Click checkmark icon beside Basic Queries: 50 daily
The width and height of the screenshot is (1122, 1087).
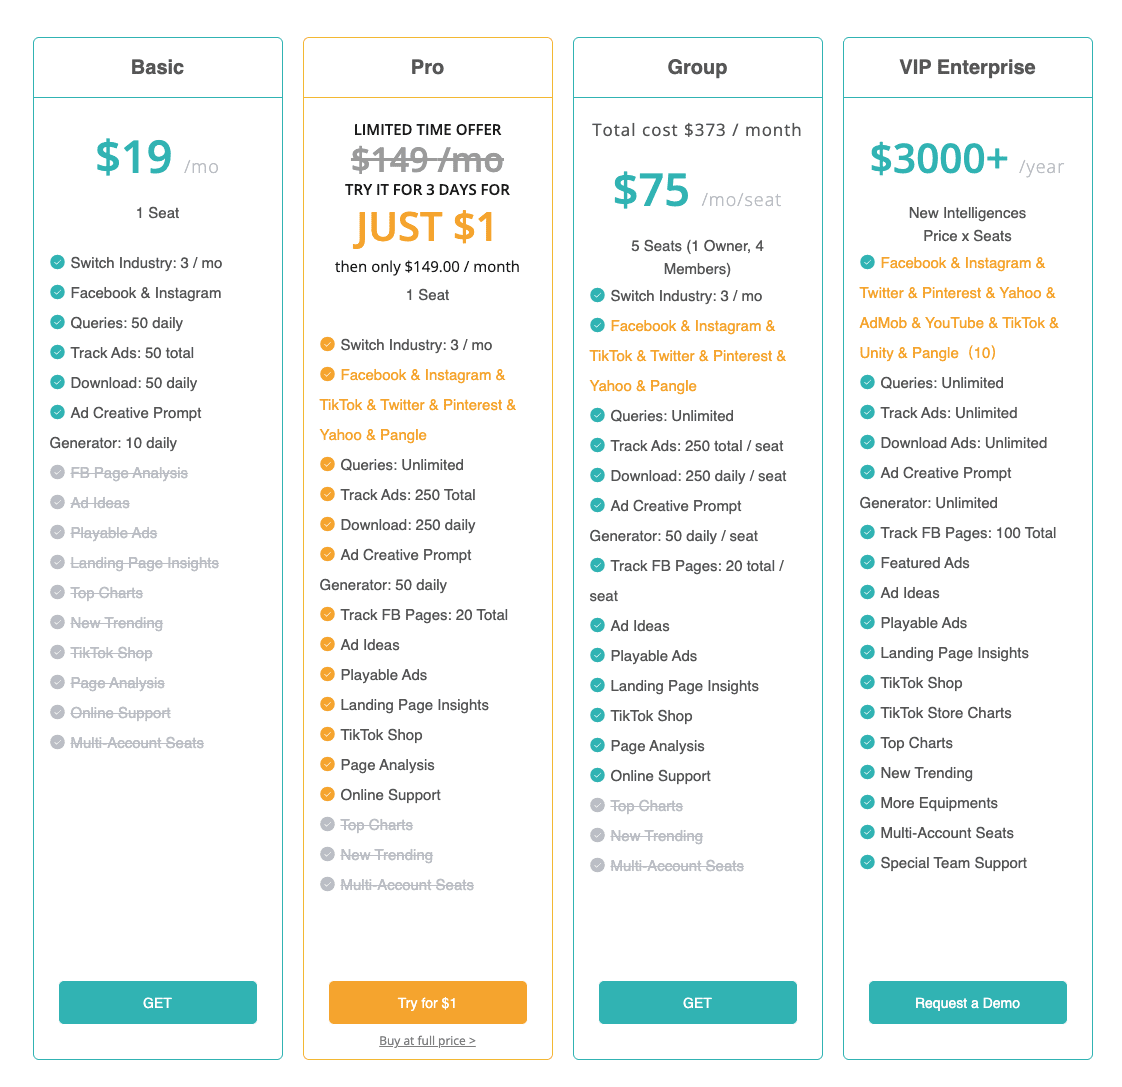(57, 322)
